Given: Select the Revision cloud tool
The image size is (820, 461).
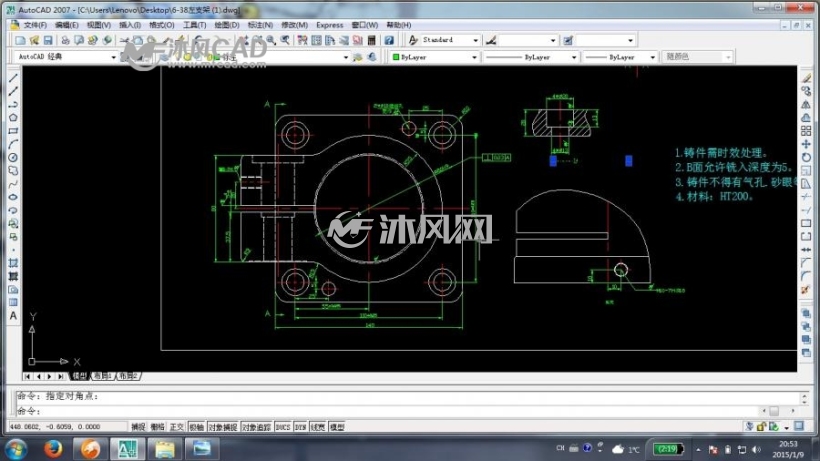Looking at the screenshot, I should click(14, 170).
